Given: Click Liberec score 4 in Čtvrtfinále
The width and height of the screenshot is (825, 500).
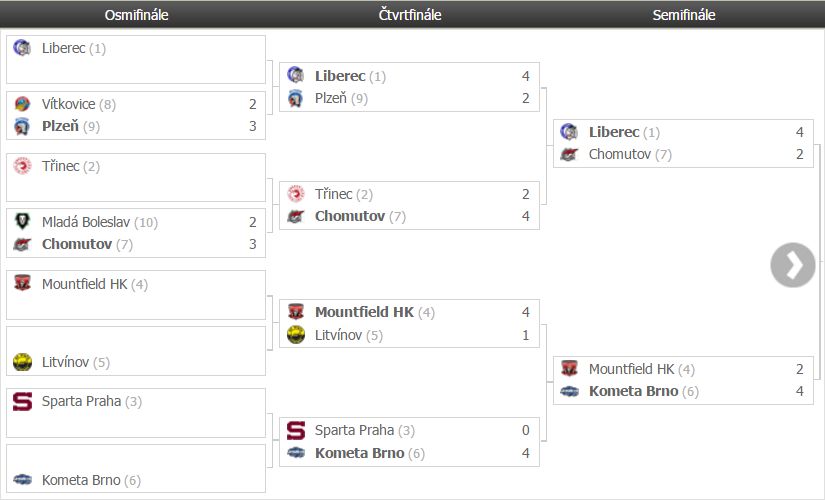Looking at the screenshot, I should (x=525, y=76).
